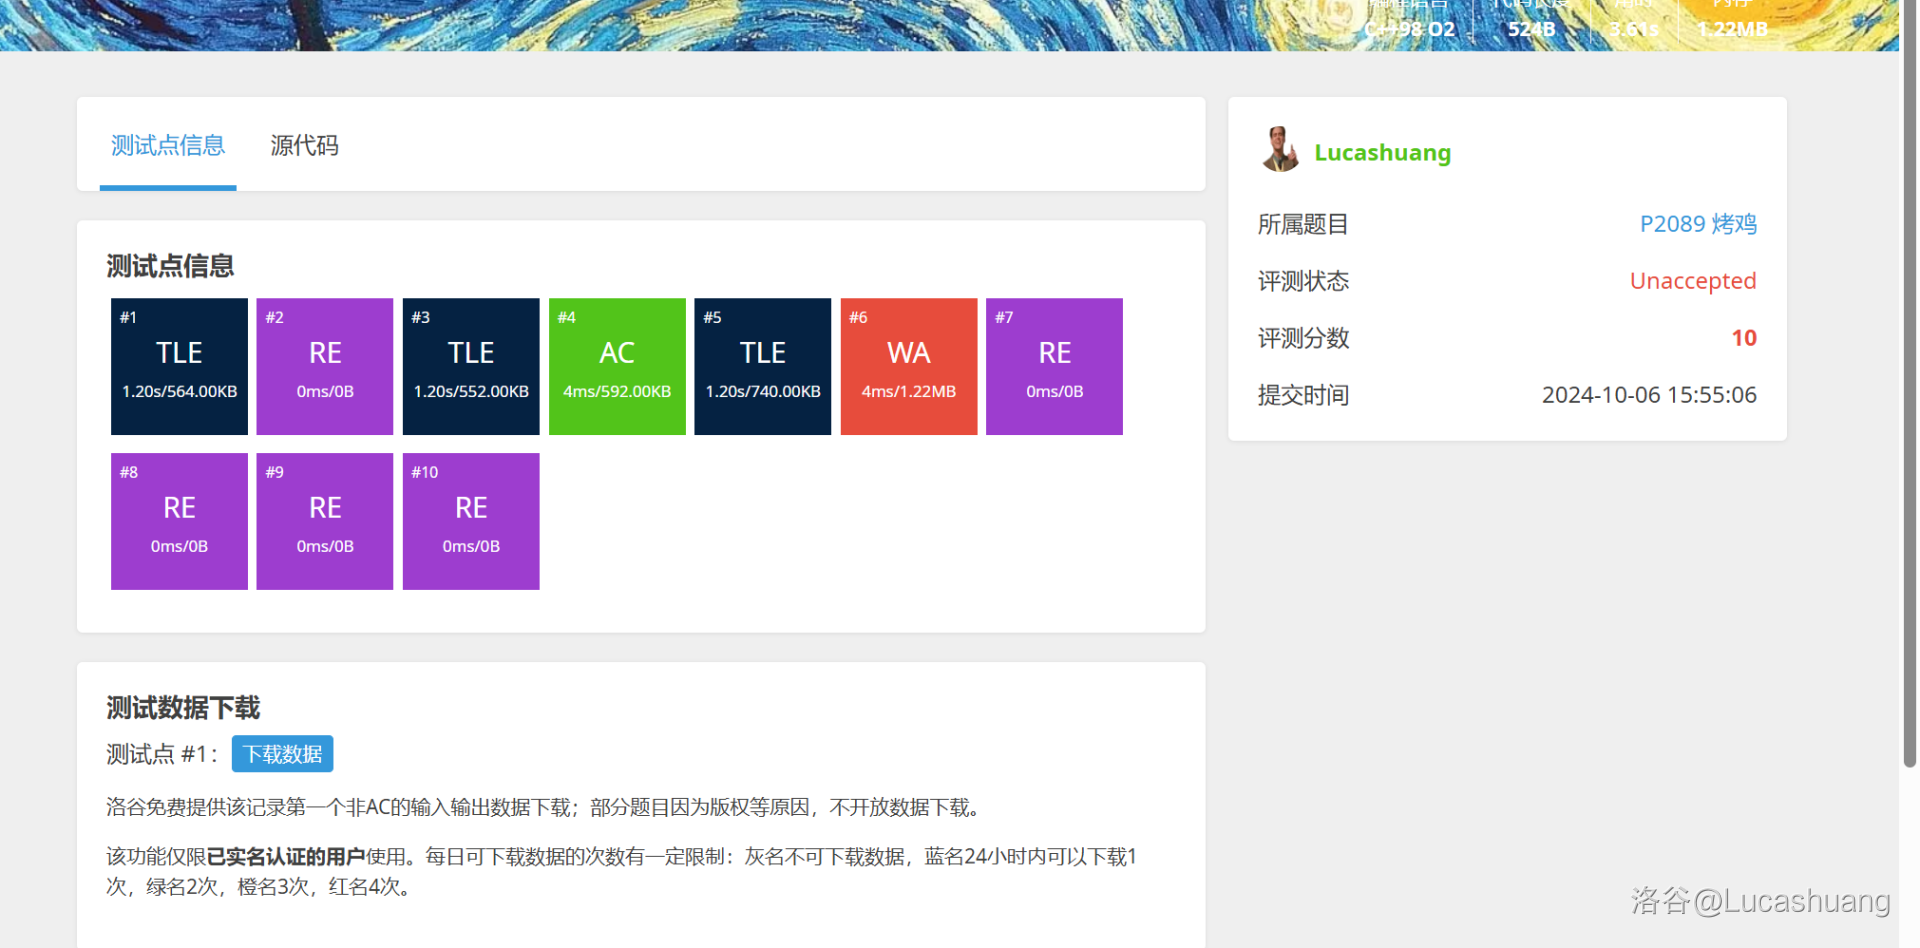Open the P2089 烤鸡 problem link
The height and width of the screenshot is (948, 1920).
pyautogui.click(x=1697, y=224)
